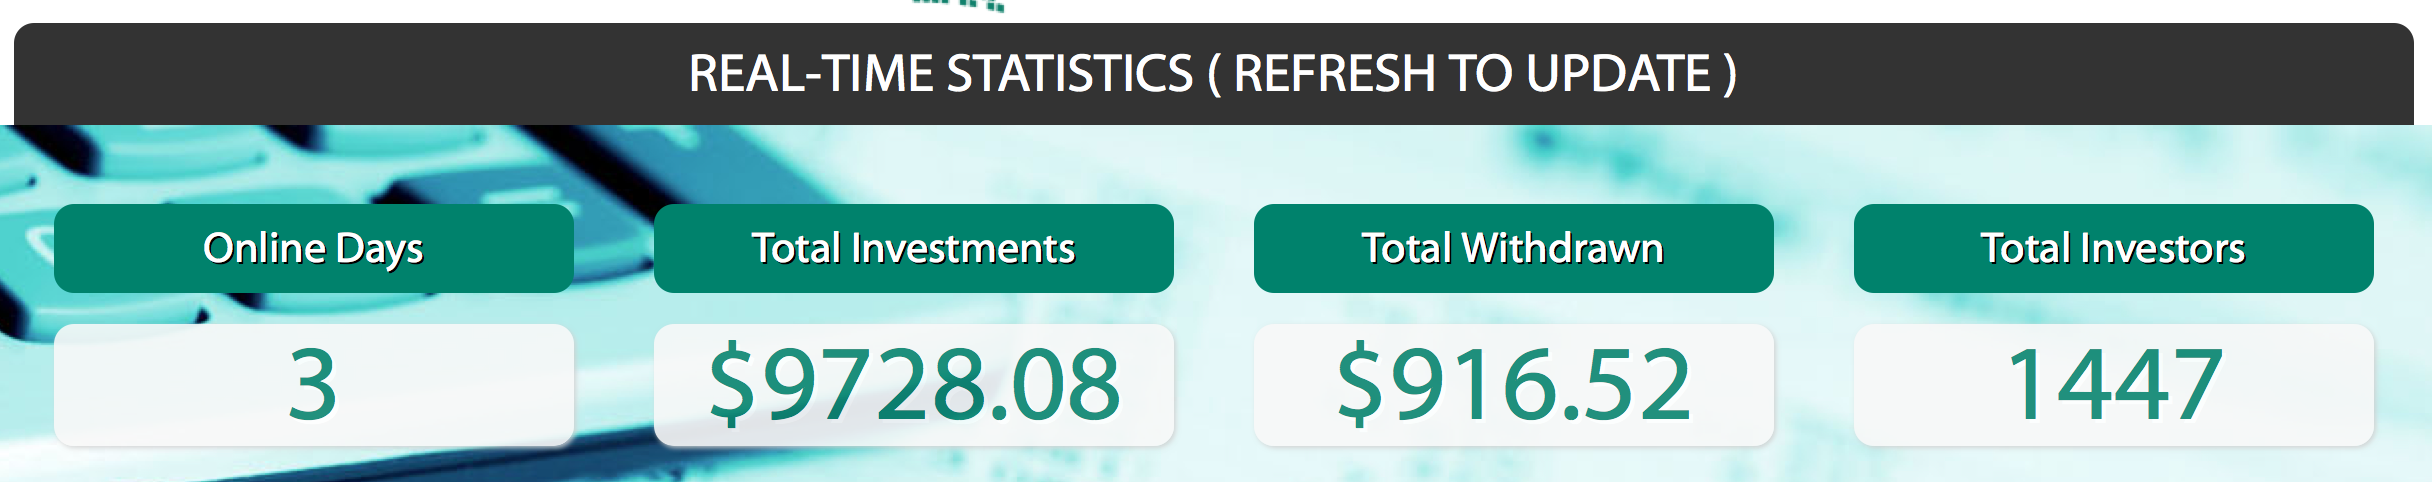Click the online days value 3
The height and width of the screenshot is (482, 2432).
pos(313,385)
